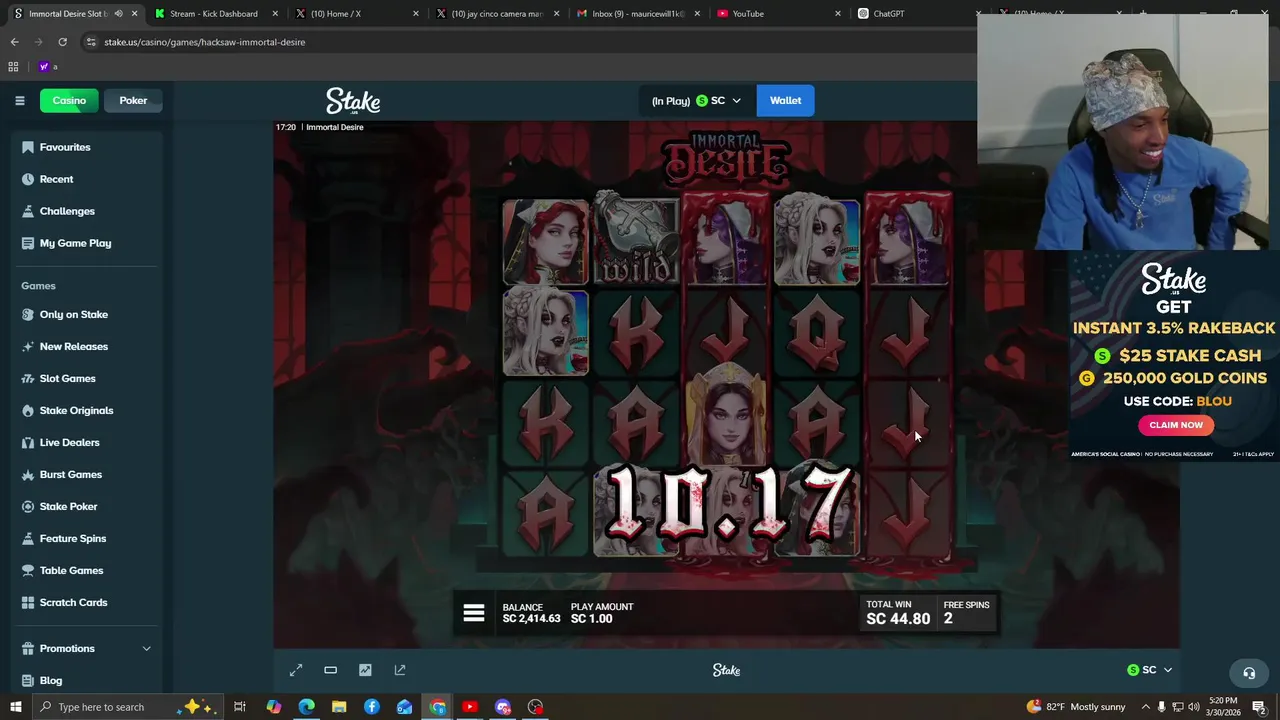Open the Windows Start menu

click(15, 707)
